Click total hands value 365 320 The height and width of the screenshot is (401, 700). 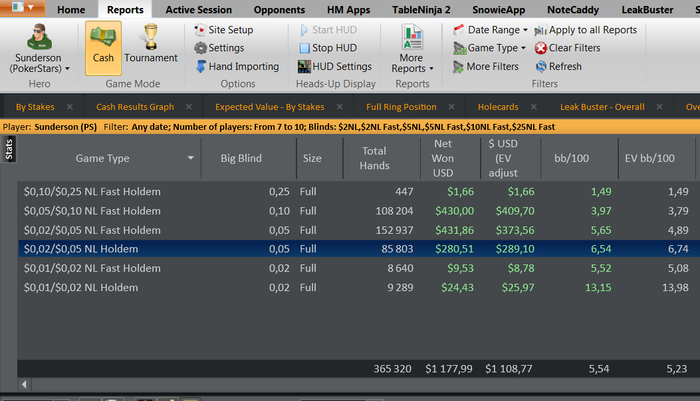392,369
